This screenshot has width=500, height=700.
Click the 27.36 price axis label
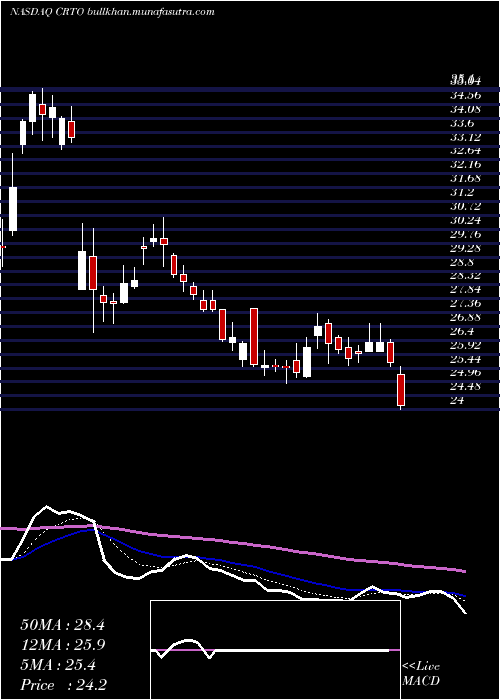pos(465,304)
